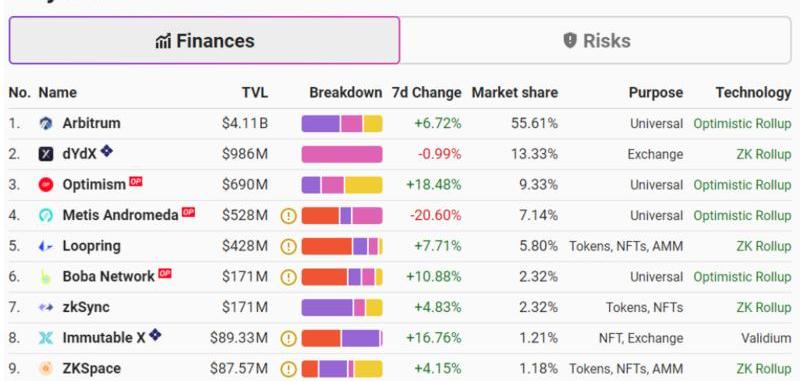Image resolution: width=800 pixels, height=381 pixels.
Task: Click the OP badge next to Optimism
Action: (136, 182)
